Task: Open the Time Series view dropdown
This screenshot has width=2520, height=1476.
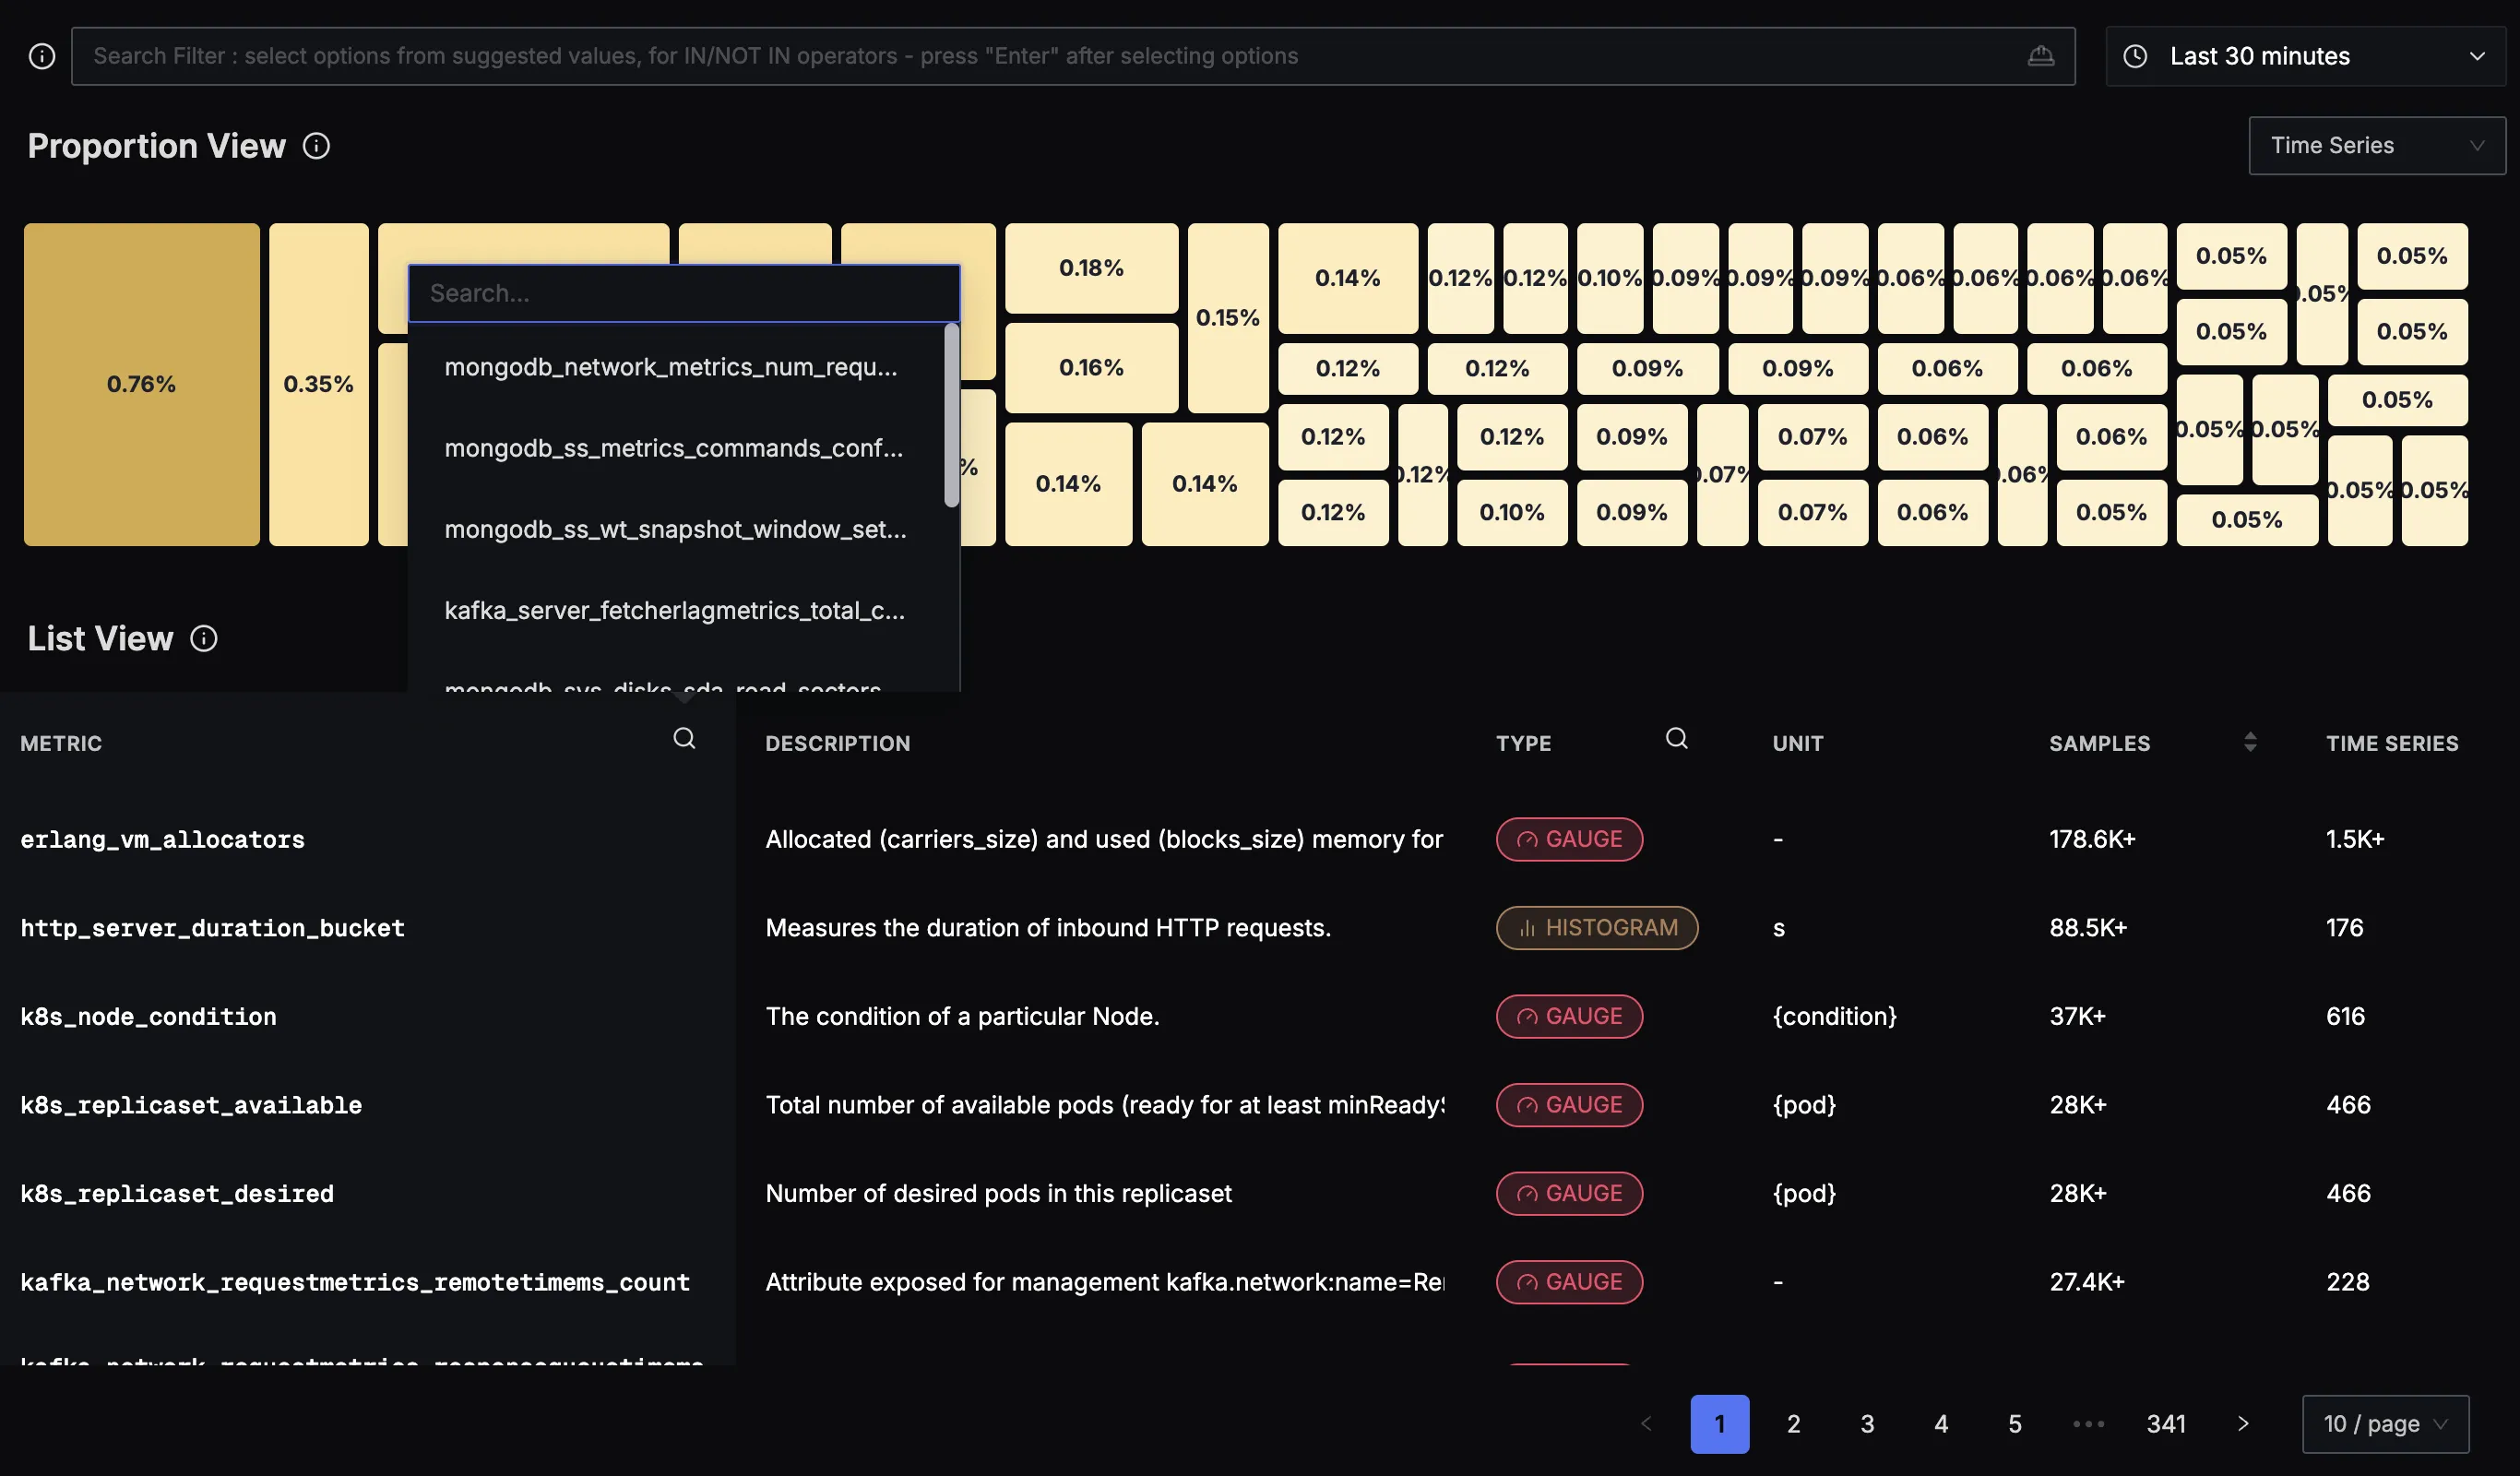Action: click(x=2377, y=146)
